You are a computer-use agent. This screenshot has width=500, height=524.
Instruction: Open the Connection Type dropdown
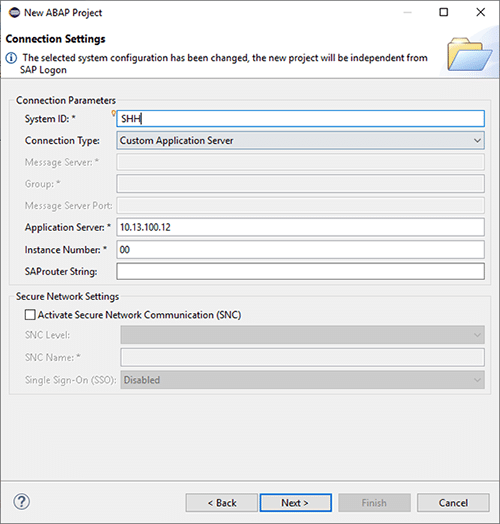coord(300,140)
